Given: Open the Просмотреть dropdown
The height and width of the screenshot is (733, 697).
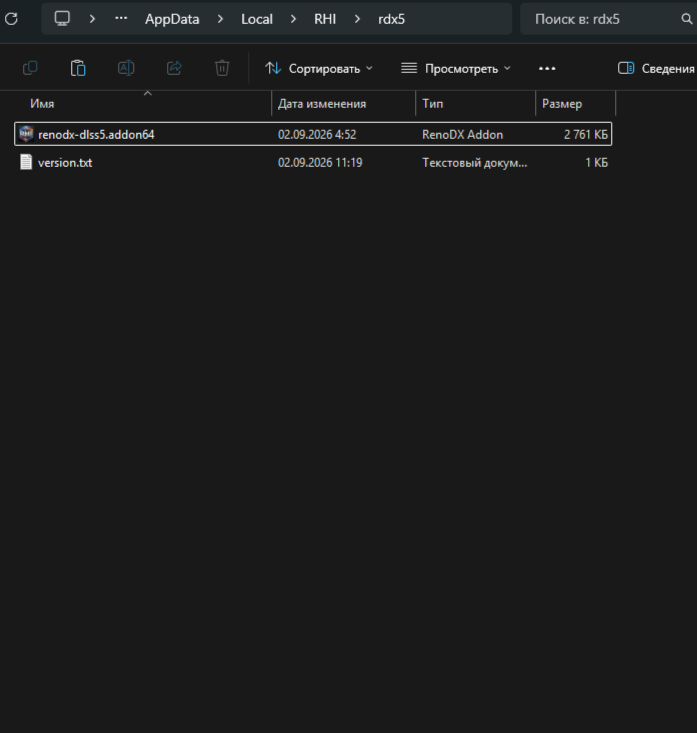Looking at the screenshot, I should 456,69.
